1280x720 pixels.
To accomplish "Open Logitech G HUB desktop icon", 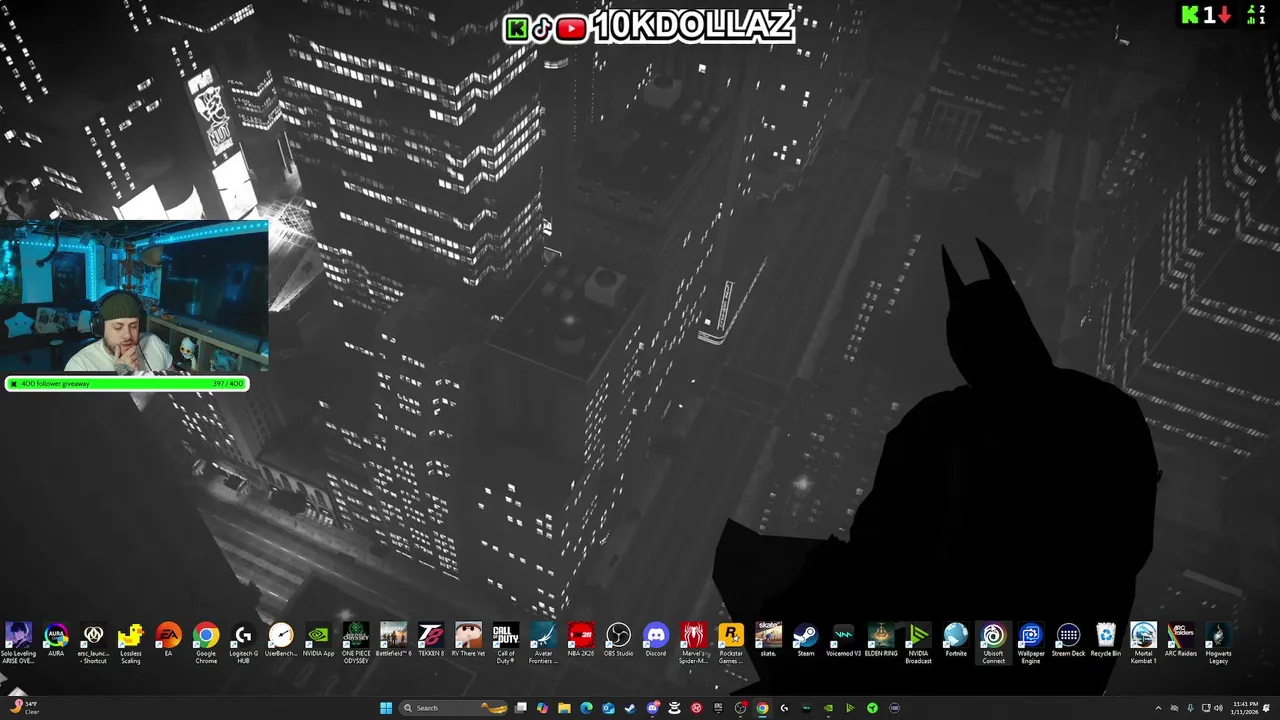I will (x=243, y=643).
